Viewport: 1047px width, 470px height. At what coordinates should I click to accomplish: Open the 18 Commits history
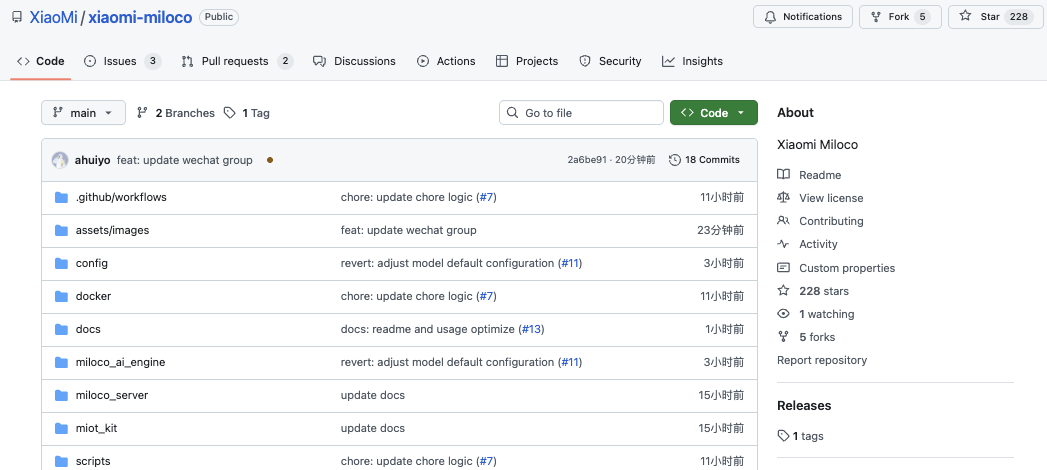pyautogui.click(x=705, y=160)
